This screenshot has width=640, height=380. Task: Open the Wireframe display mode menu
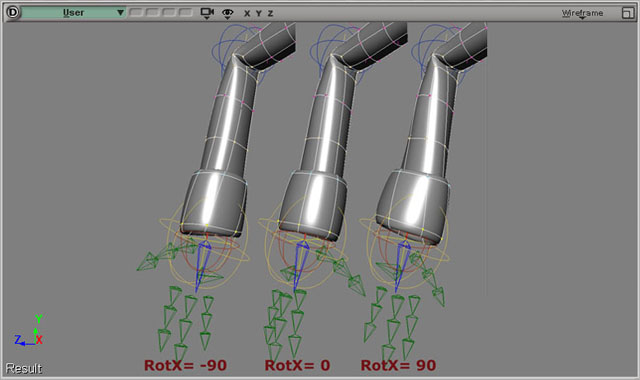pyautogui.click(x=582, y=13)
